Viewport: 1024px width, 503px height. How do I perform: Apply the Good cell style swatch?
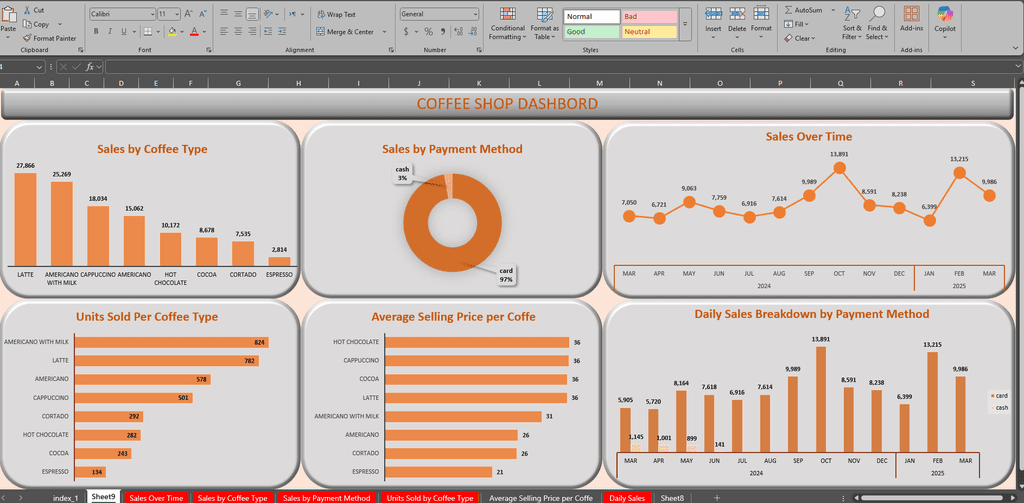(590, 31)
